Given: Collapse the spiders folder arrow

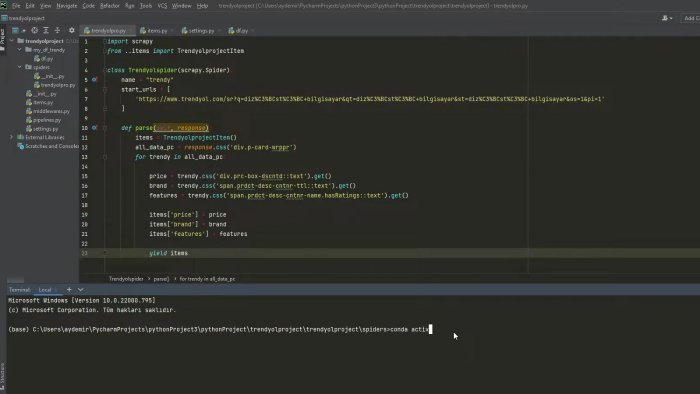Looking at the screenshot, I should tap(20, 67).
